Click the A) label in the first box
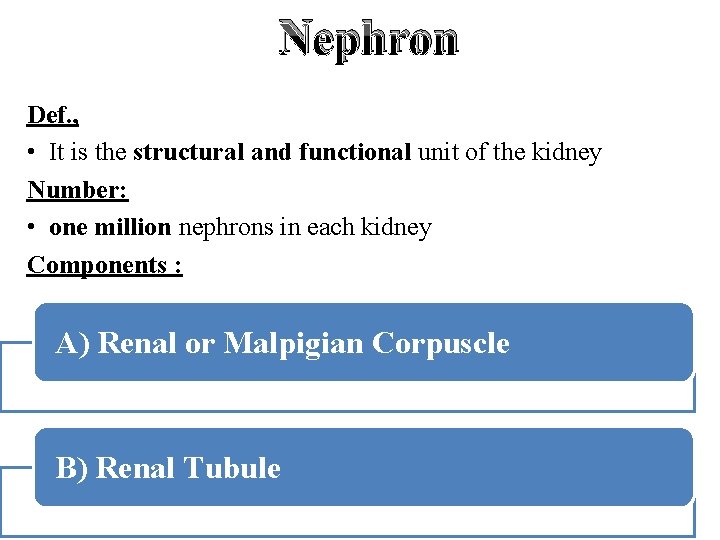Viewport: 720px width, 540px height. click(x=73, y=343)
